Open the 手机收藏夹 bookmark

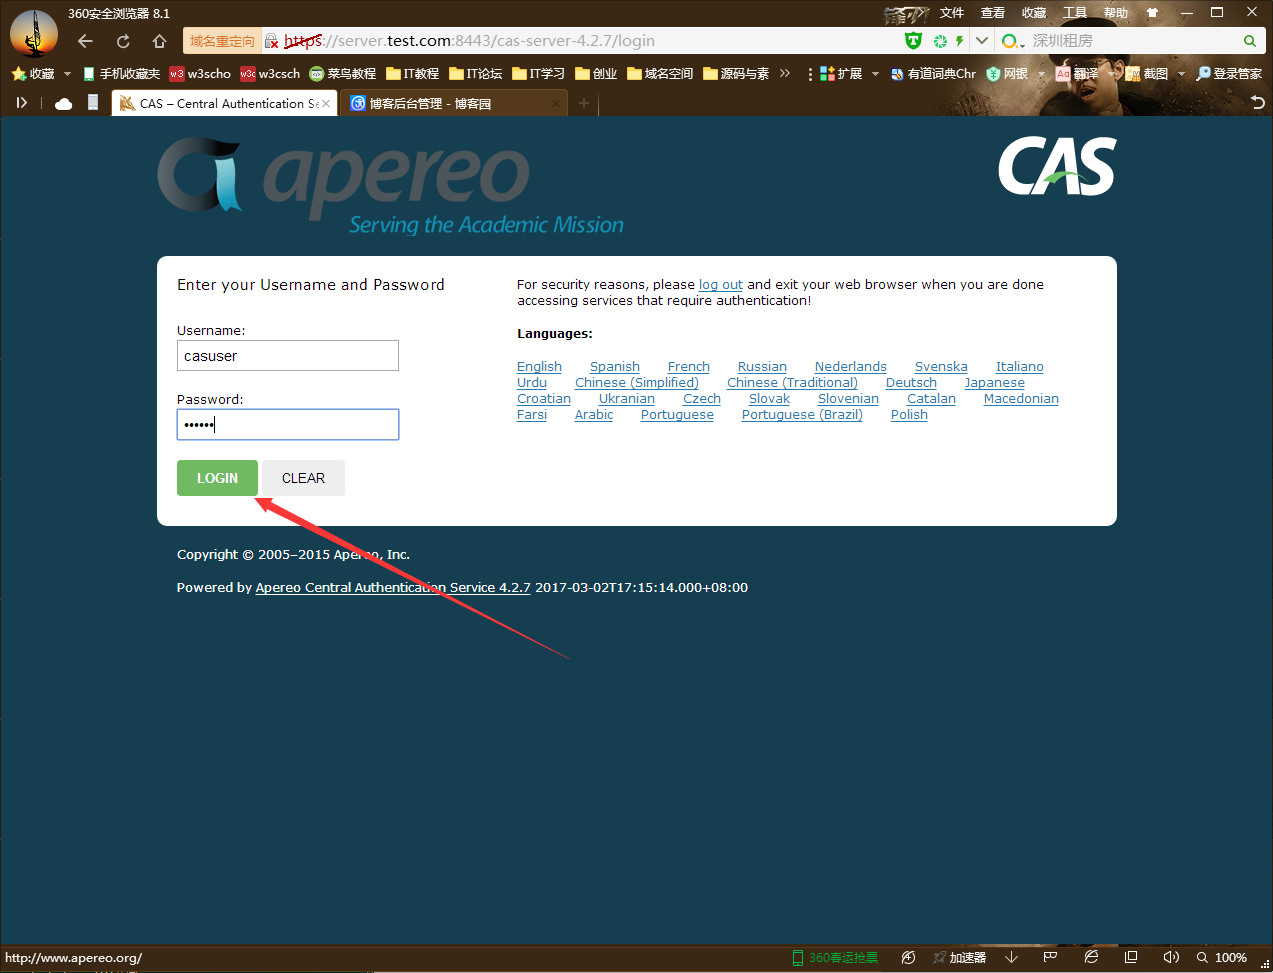click(121, 74)
